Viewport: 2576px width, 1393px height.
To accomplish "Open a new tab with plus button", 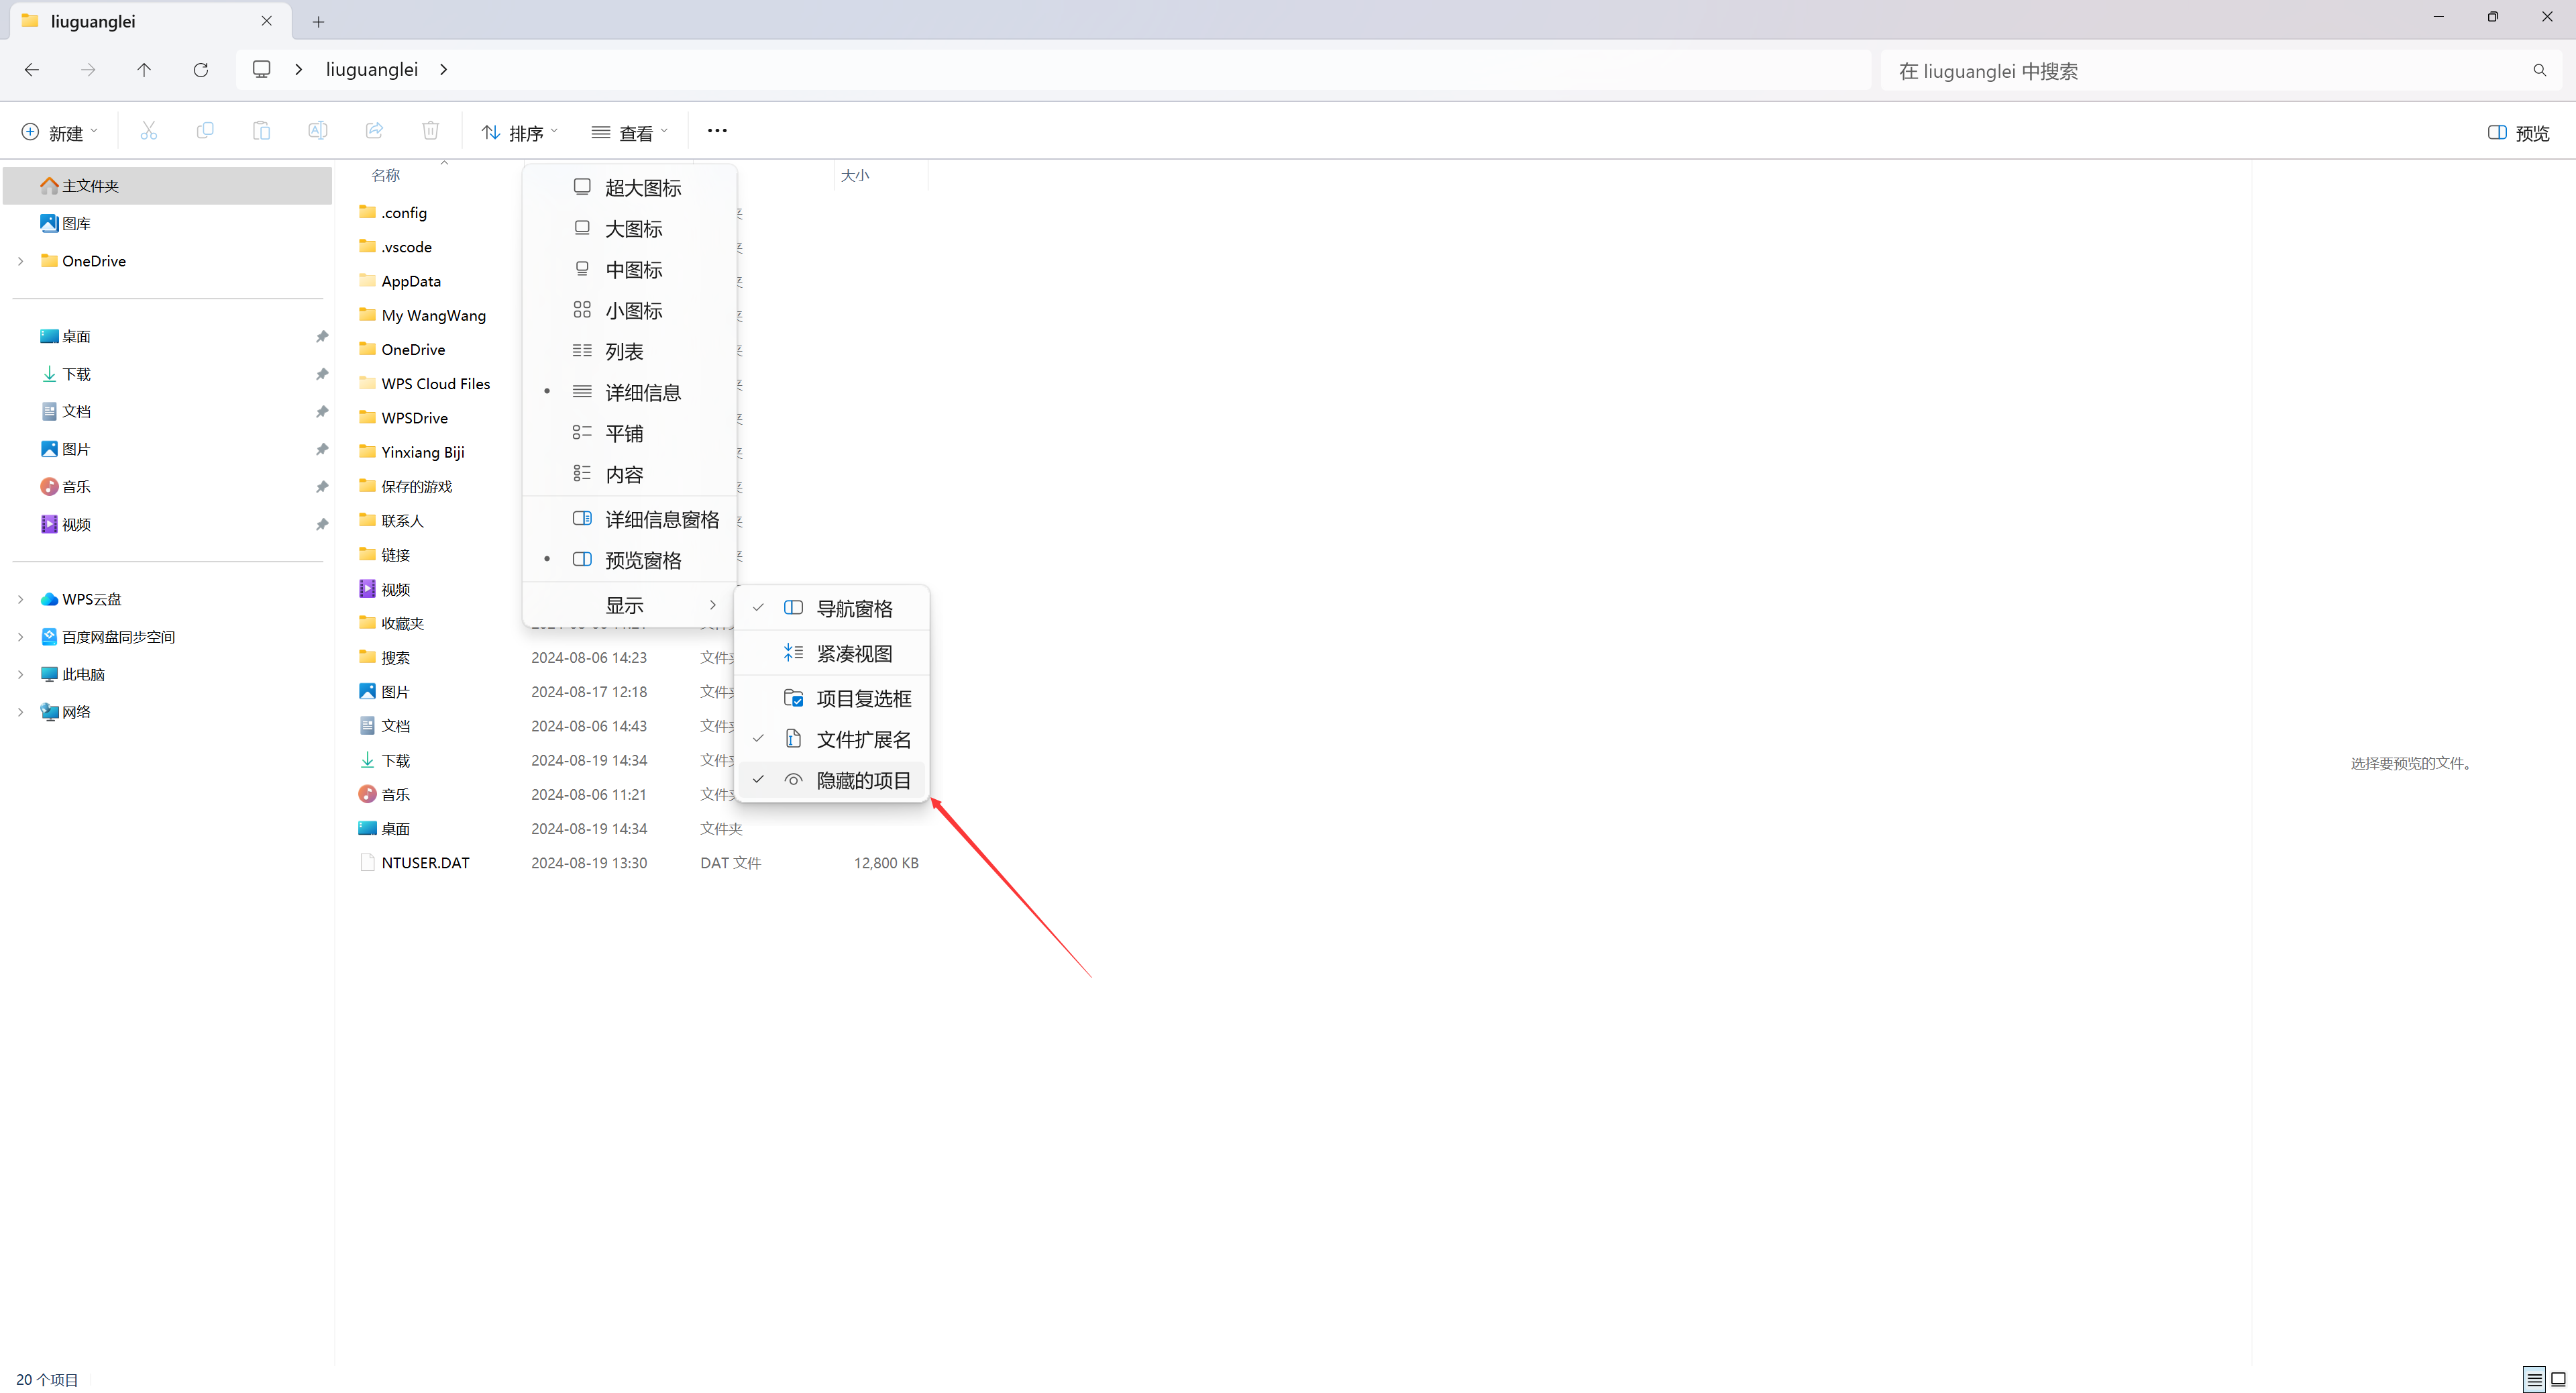I will tap(318, 22).
